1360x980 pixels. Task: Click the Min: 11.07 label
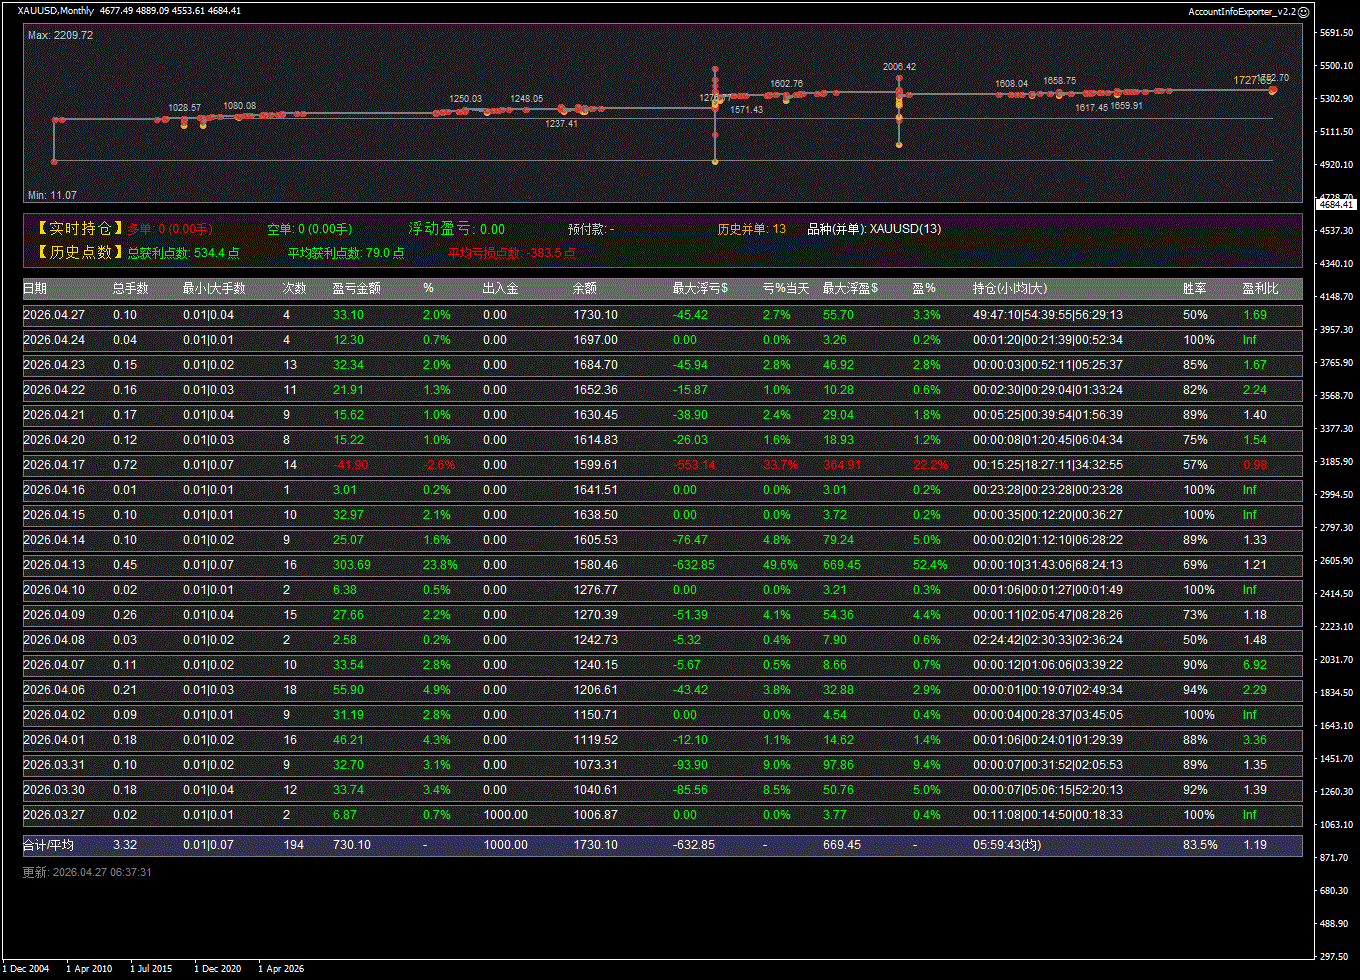tap(53, 195)
